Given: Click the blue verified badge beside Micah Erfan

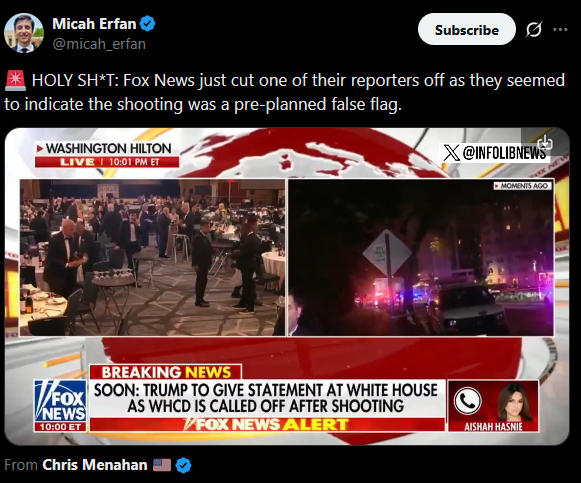Looking at the screenshot, I should click(147, 24).
